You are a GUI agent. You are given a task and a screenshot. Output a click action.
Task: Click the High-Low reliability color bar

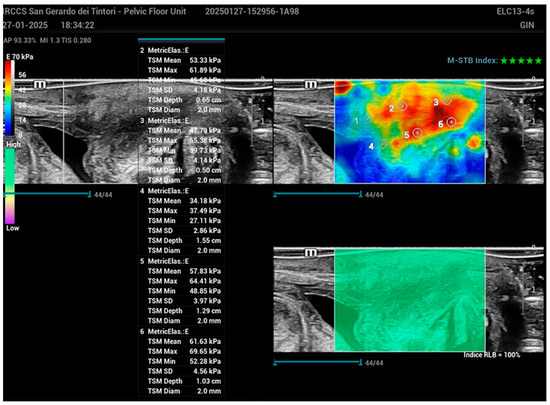[x=10, y=186]
